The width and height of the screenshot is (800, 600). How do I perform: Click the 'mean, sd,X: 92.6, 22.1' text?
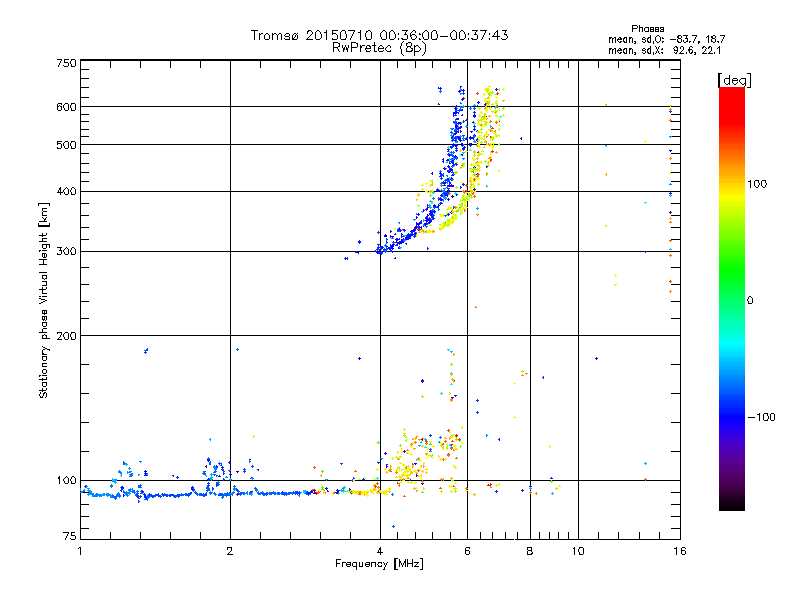[x=664, y=50]
